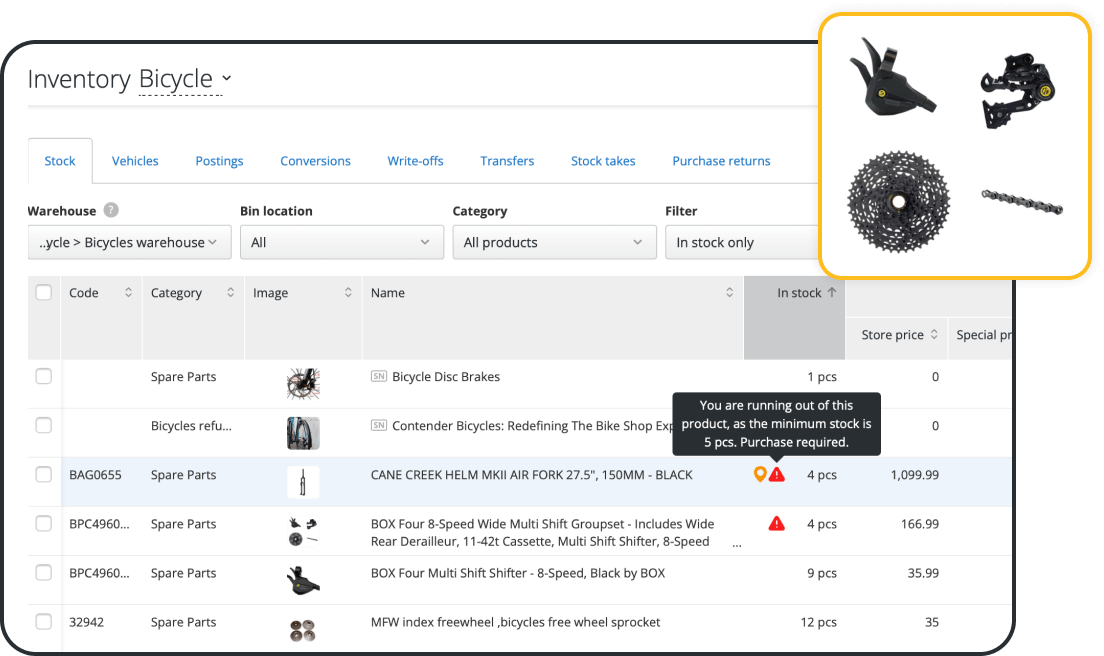Image resolution: width=1104 pixels, height=656 pixels.
Task: Check the box for BAG0655 row
Action: [44, 475]
